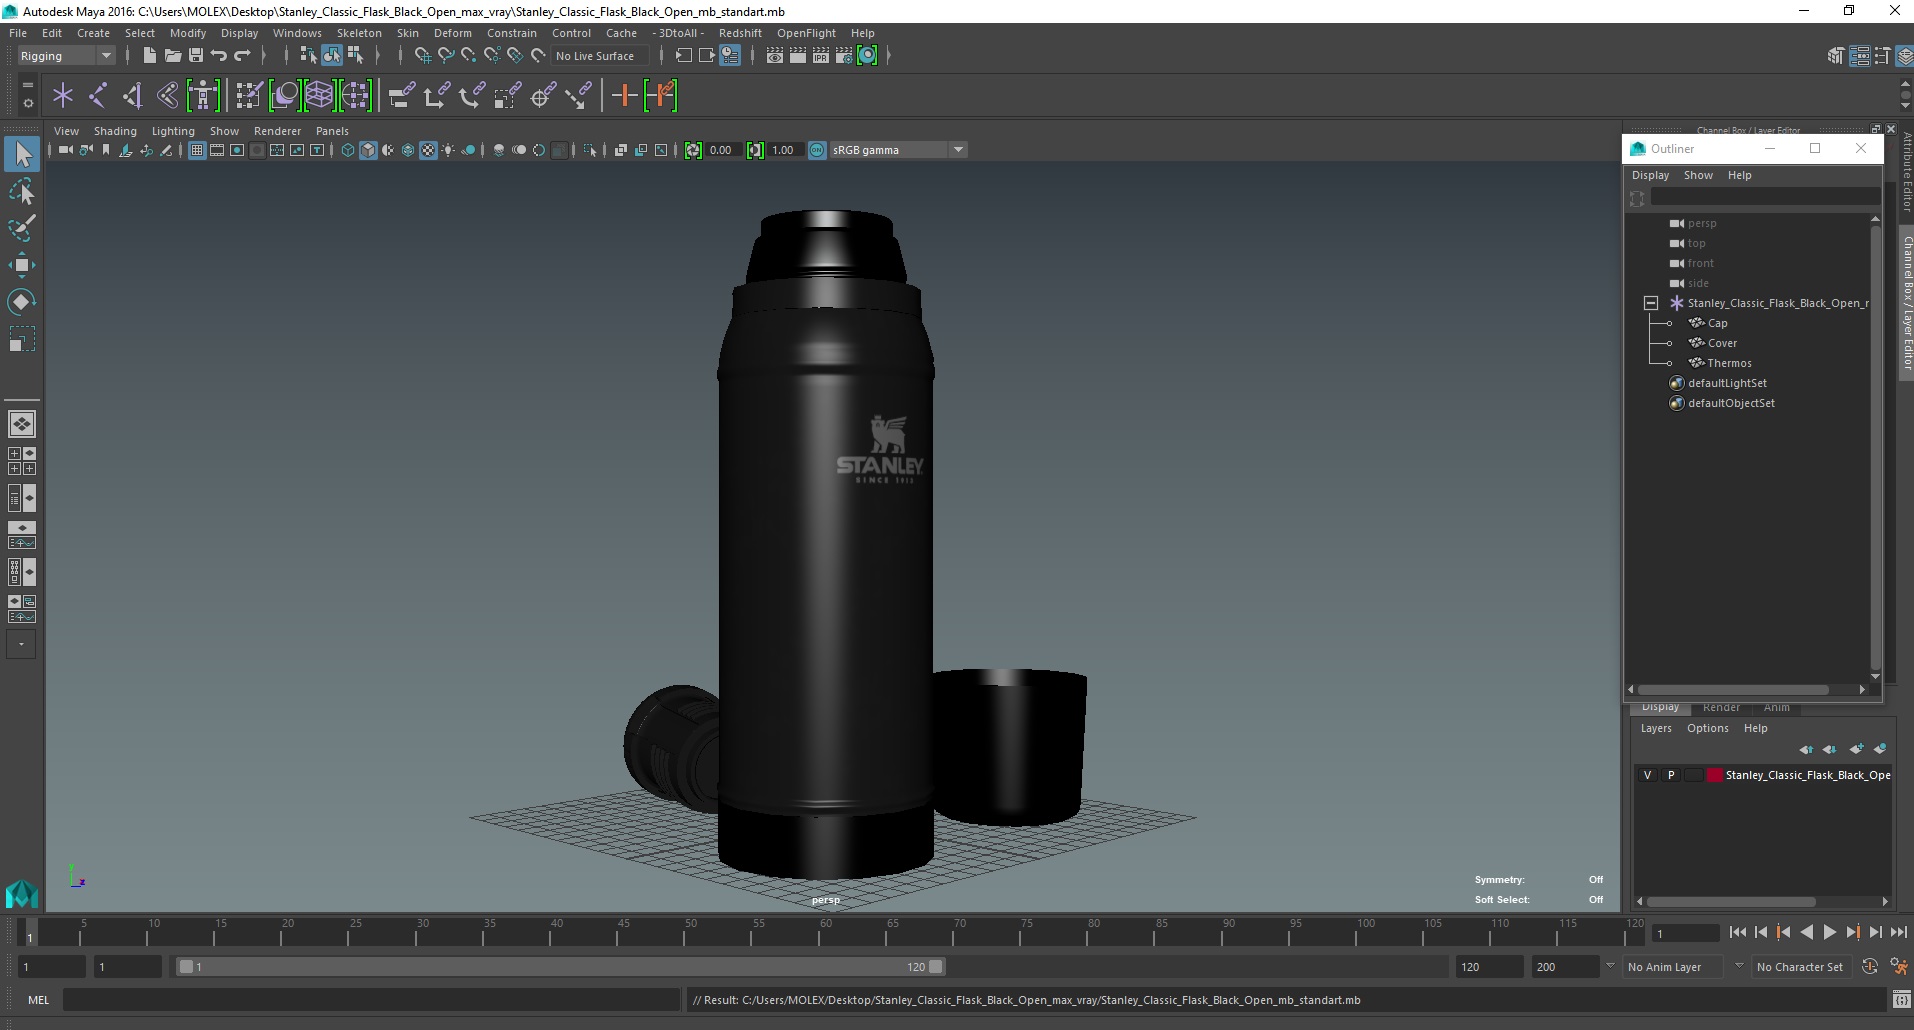This screenshot has height=1030, width=1914.
Task: Click the Create Joints shelf icon
Action: 98,96
